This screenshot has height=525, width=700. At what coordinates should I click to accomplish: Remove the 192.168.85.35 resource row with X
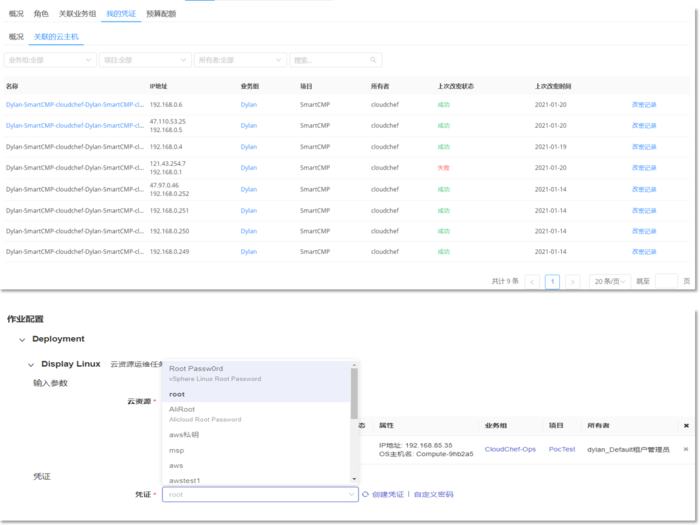(x=686, y=449)
